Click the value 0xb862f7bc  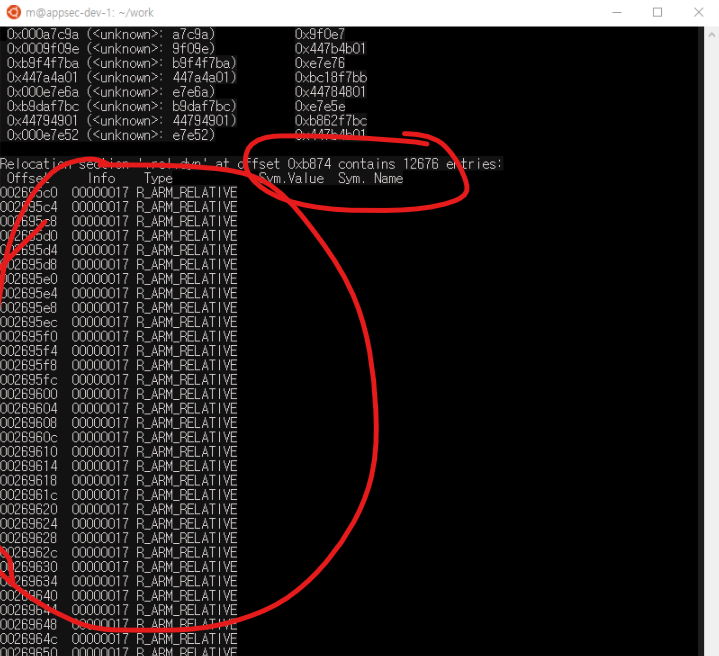pyautogui.click(x=331, y=121)
